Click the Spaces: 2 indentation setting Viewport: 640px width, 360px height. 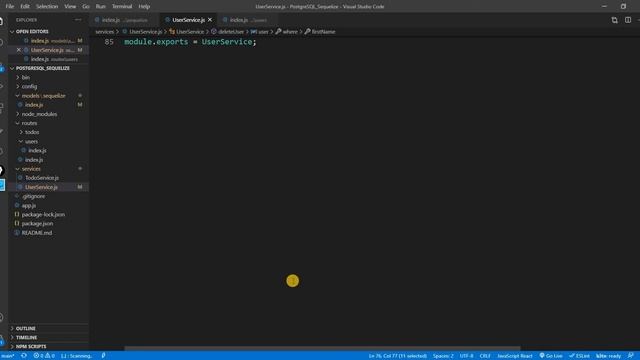pyautogui.click(x=443, y=356)
